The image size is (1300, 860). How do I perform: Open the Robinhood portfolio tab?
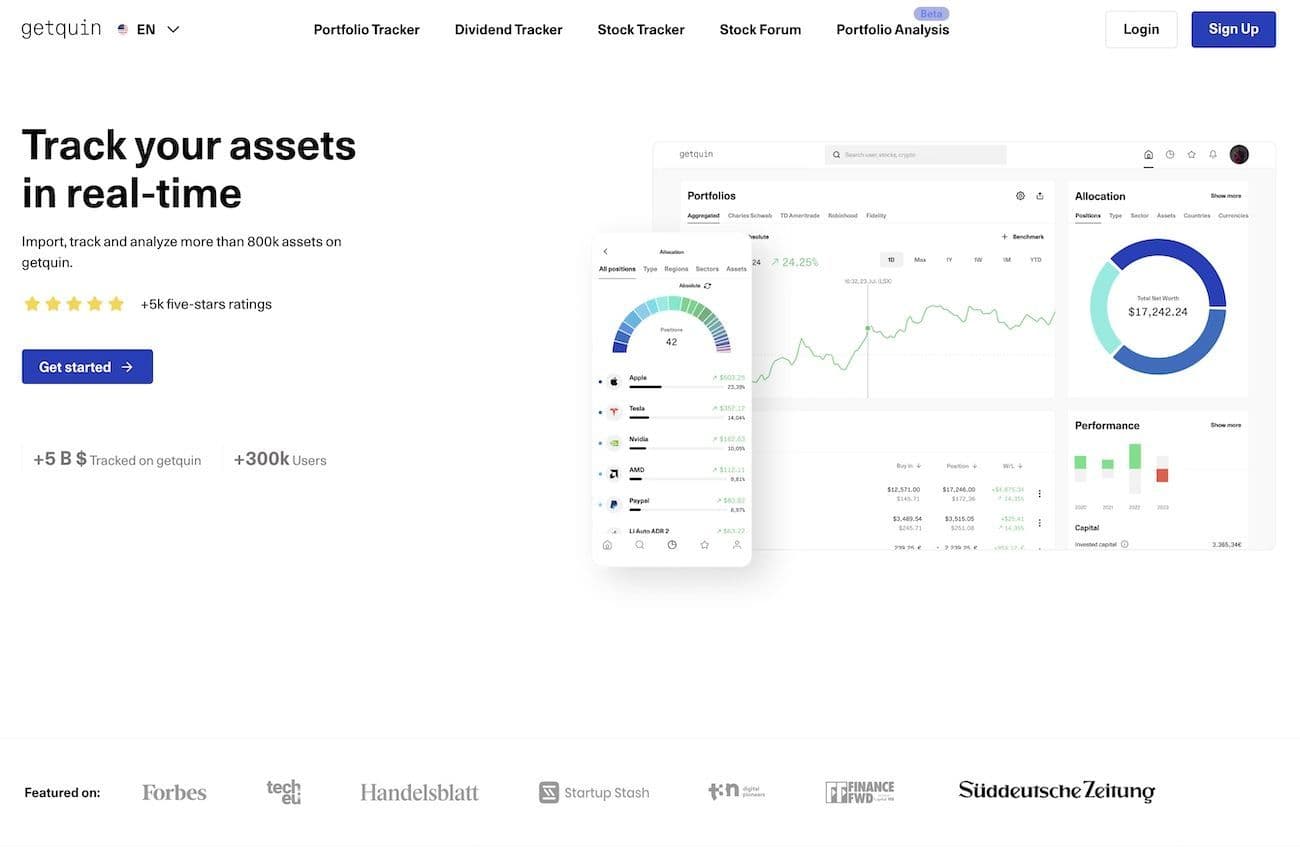(843, 216)
